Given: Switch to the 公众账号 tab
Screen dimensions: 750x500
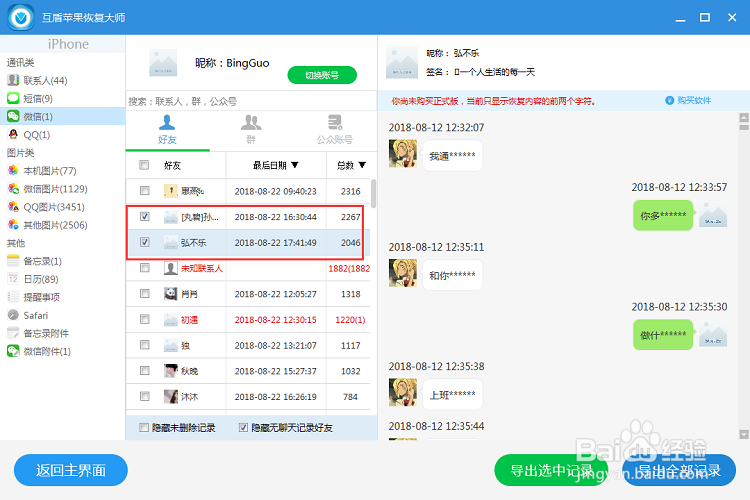Looking at the screenshot, I should point(334,130).
